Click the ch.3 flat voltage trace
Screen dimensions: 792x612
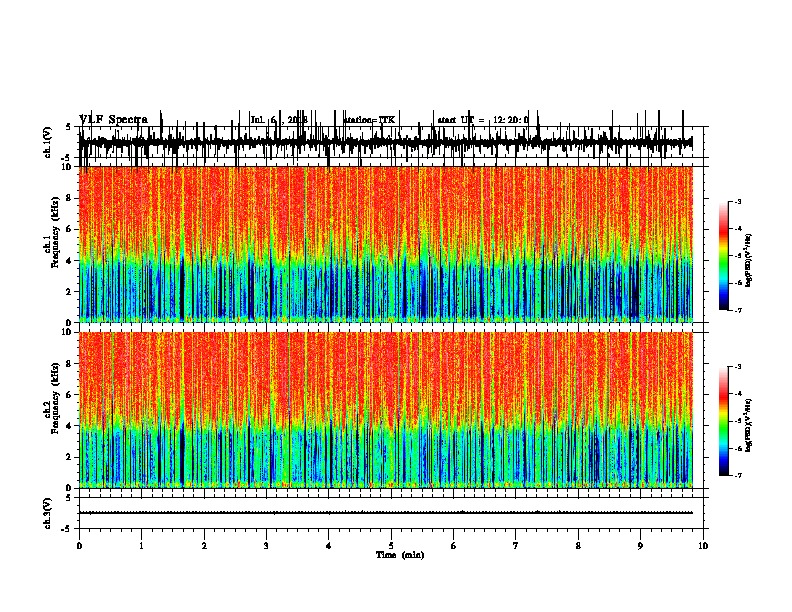pyautogui.click(x=385, y=513)
